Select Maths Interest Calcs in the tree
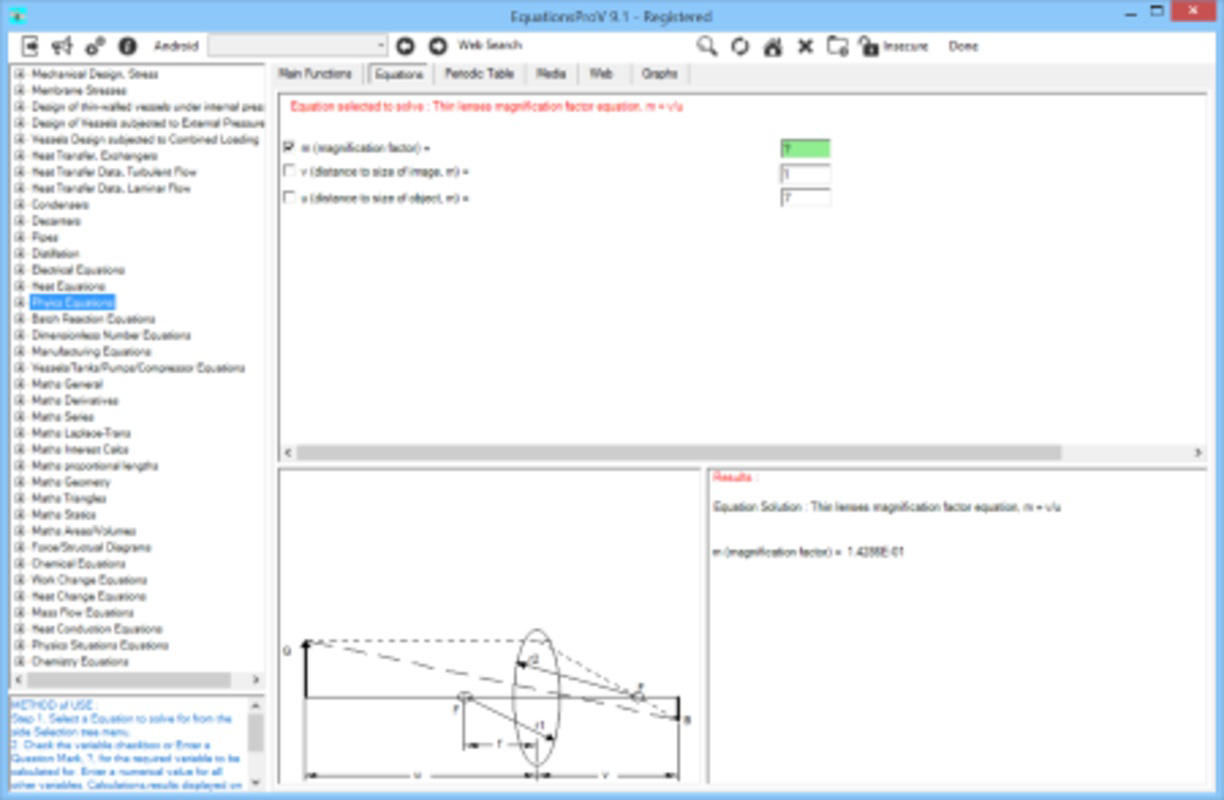1224x800 pixels. [80, 449]
